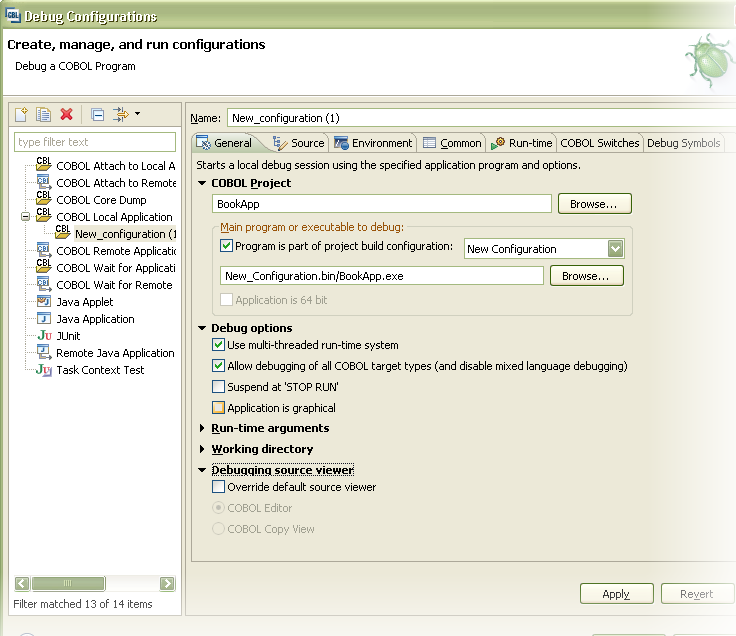Click the type filter text field

(x=95, y=142)
